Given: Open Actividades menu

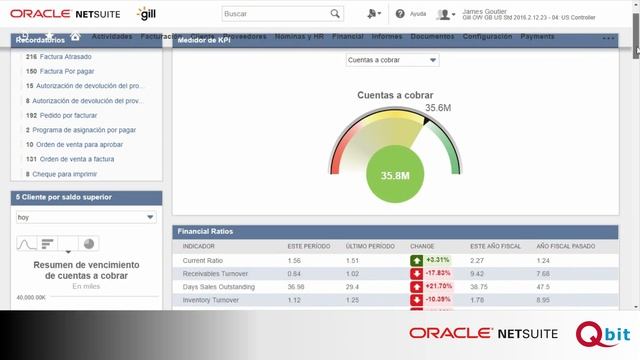Looking at the screenshot, I should 112,36.
